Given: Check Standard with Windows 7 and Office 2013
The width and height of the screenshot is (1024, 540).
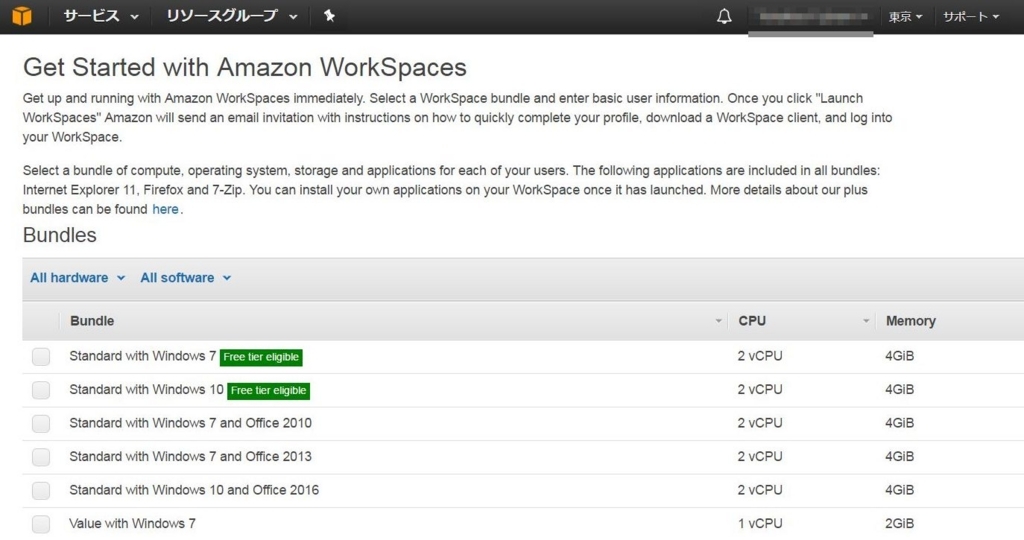Looking at the screenshot, I should pyautogui.click(x=41, y=457).
